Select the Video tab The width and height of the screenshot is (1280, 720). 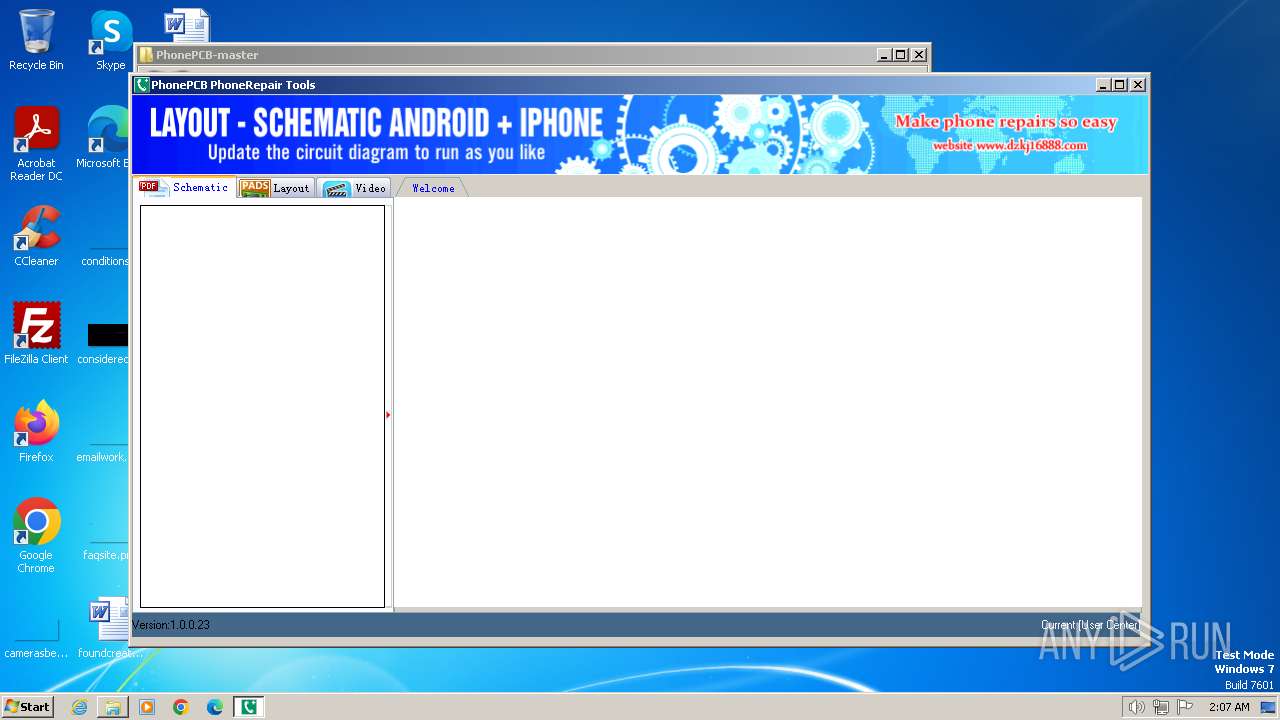[355, 188]
